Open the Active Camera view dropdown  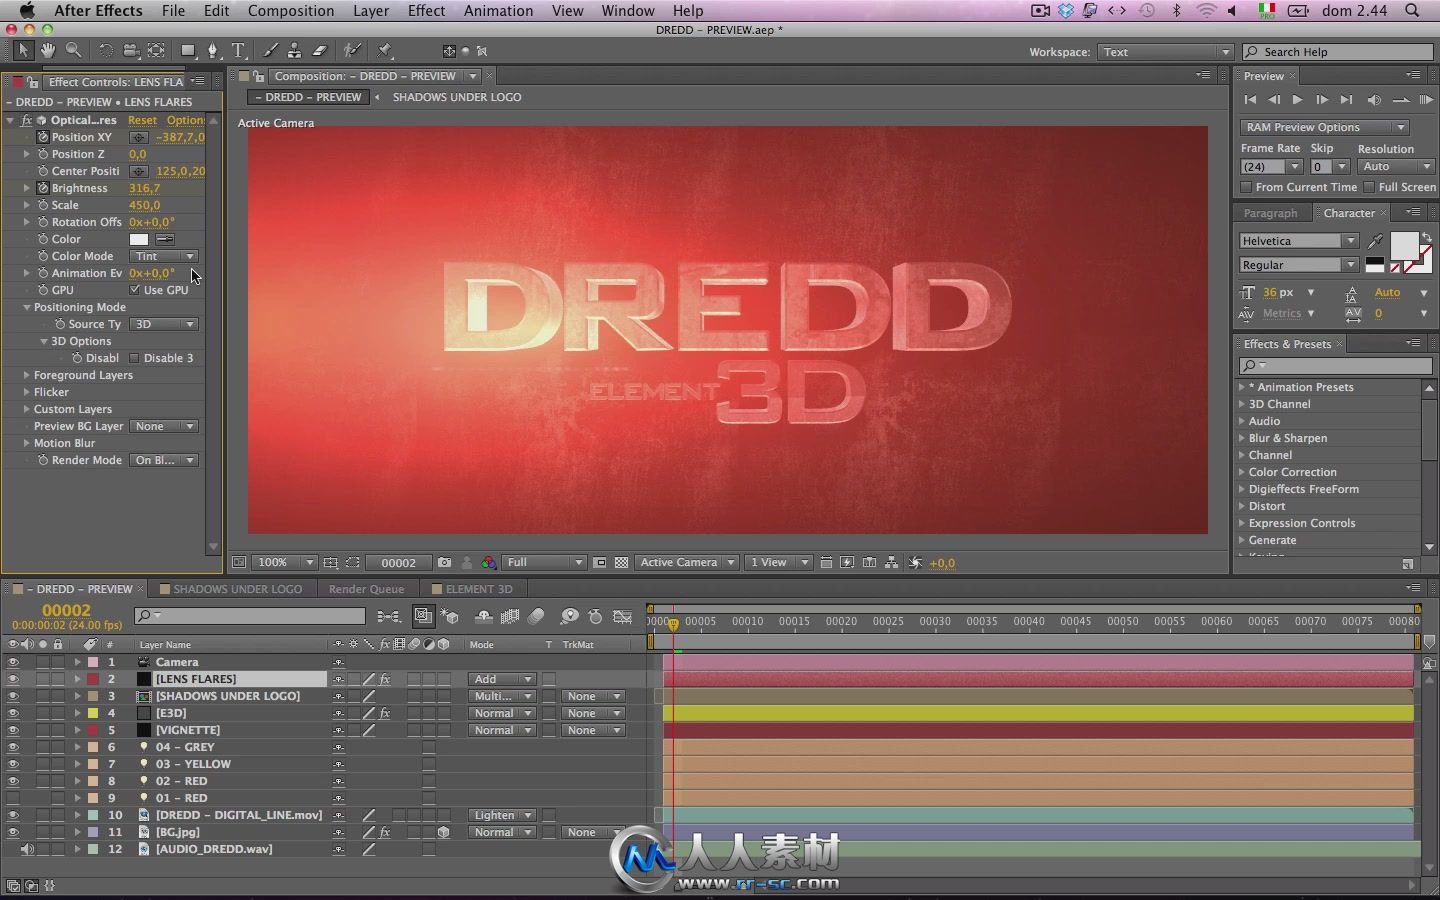tap(687, 563)
